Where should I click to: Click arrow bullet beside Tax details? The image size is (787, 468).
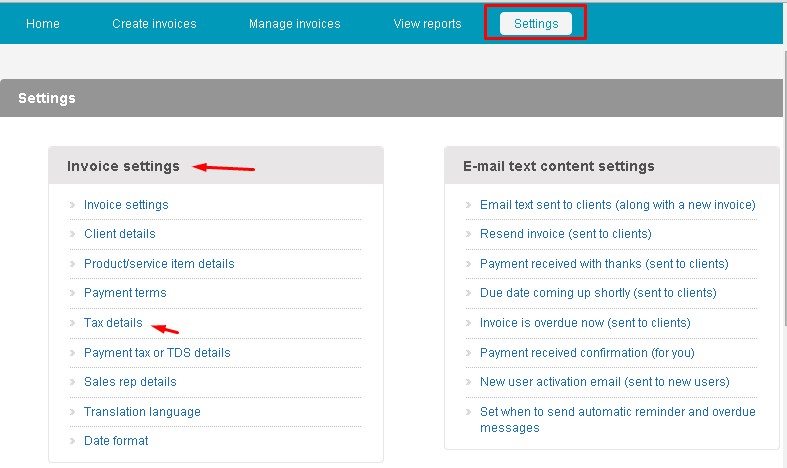pos(73,322)
